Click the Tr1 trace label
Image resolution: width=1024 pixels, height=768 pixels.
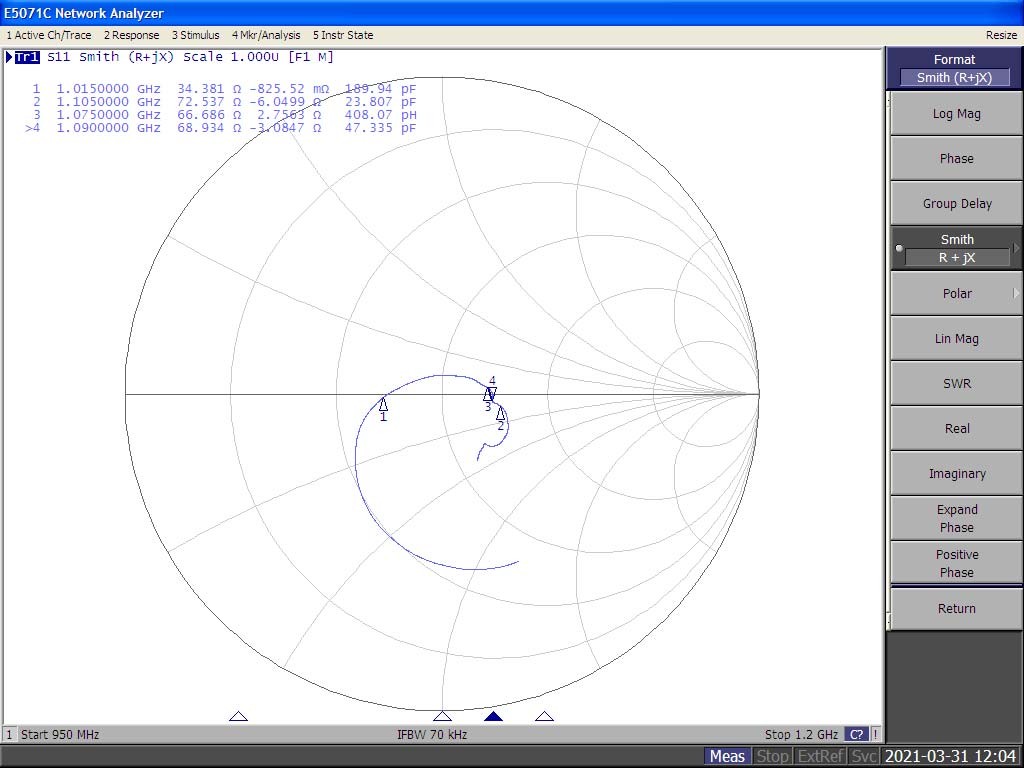(x=27, y=57)
